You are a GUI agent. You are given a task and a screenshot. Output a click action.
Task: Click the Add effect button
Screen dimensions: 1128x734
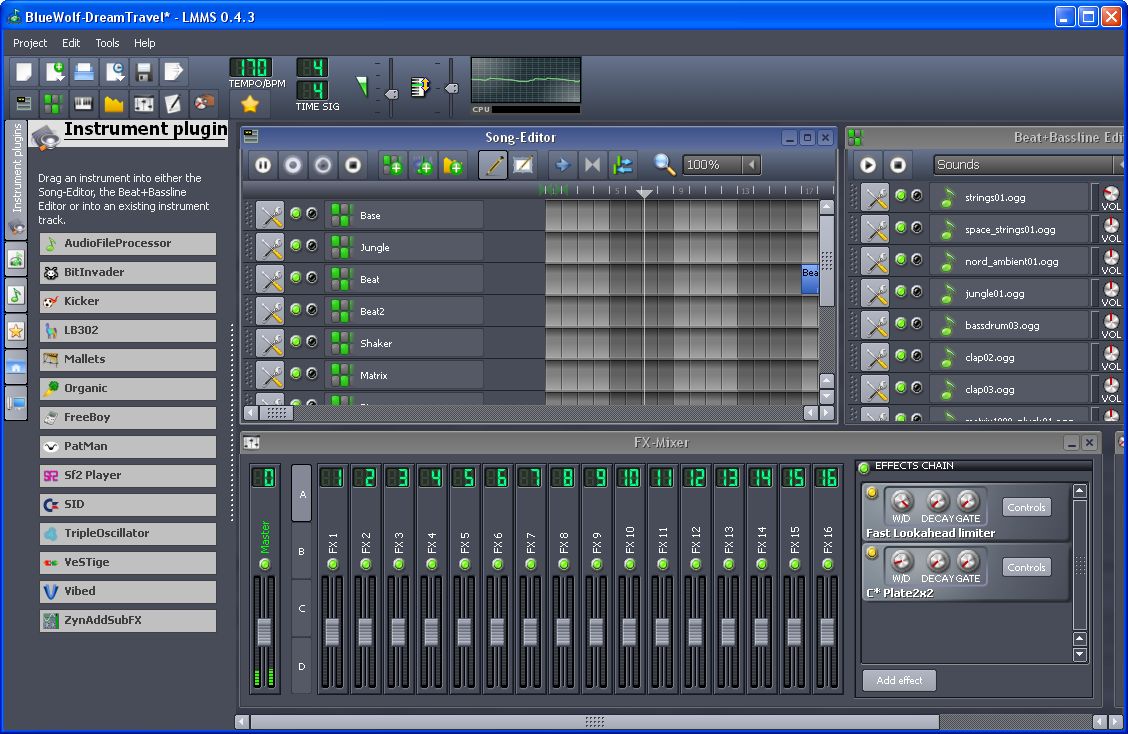899,680
